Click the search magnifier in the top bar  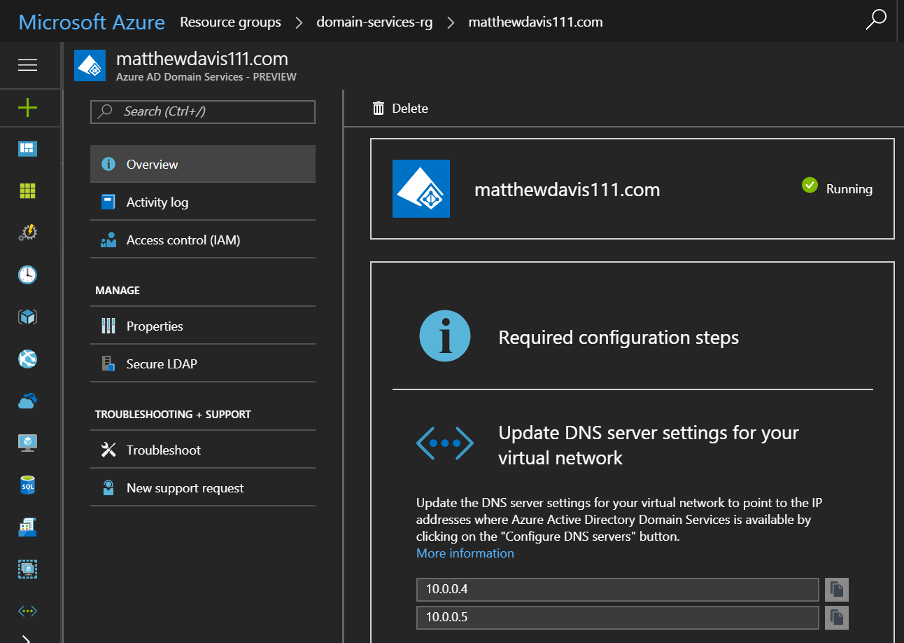click(x=876, y=19)
